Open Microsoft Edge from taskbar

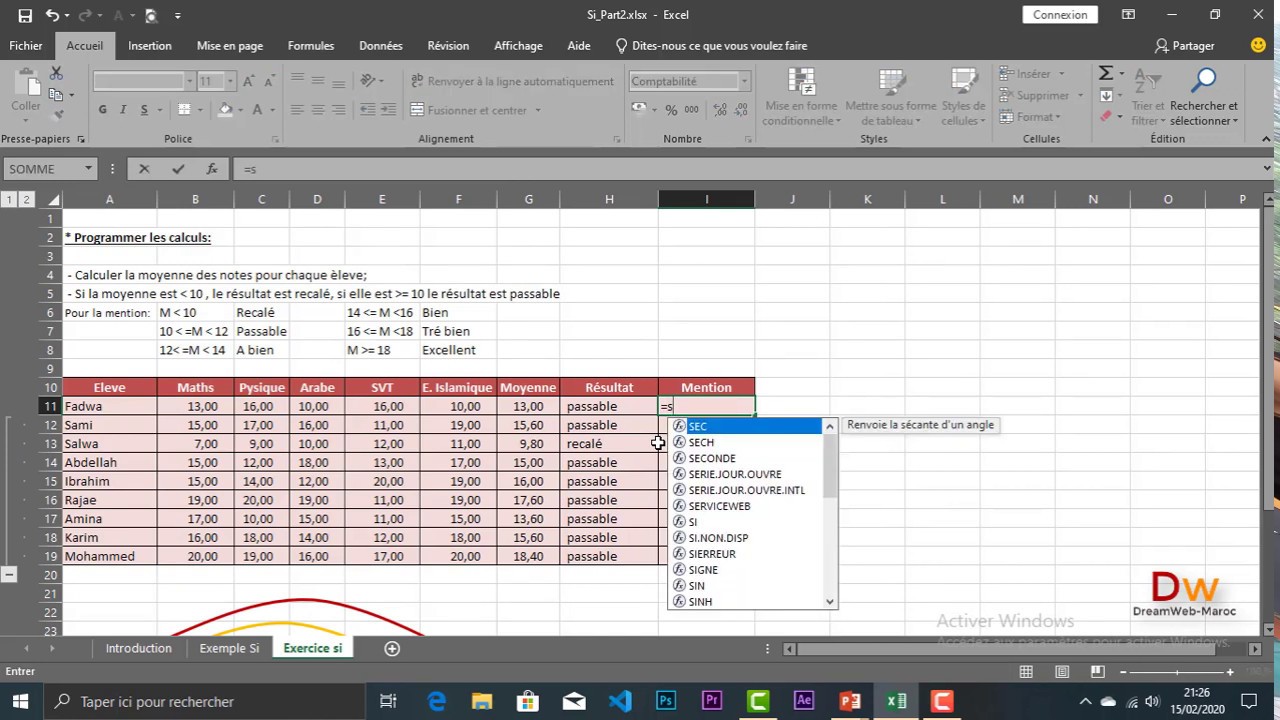437,701
